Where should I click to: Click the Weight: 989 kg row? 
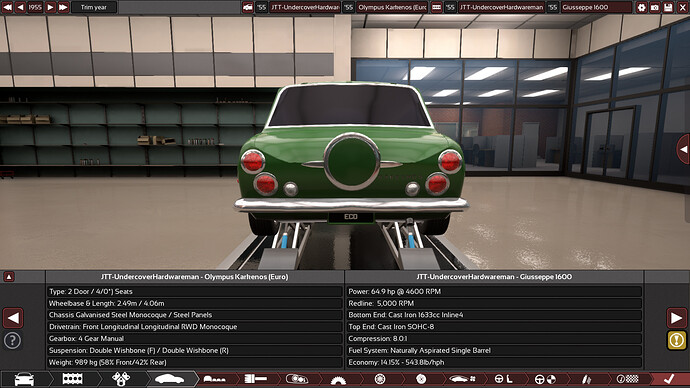point(195,362)
